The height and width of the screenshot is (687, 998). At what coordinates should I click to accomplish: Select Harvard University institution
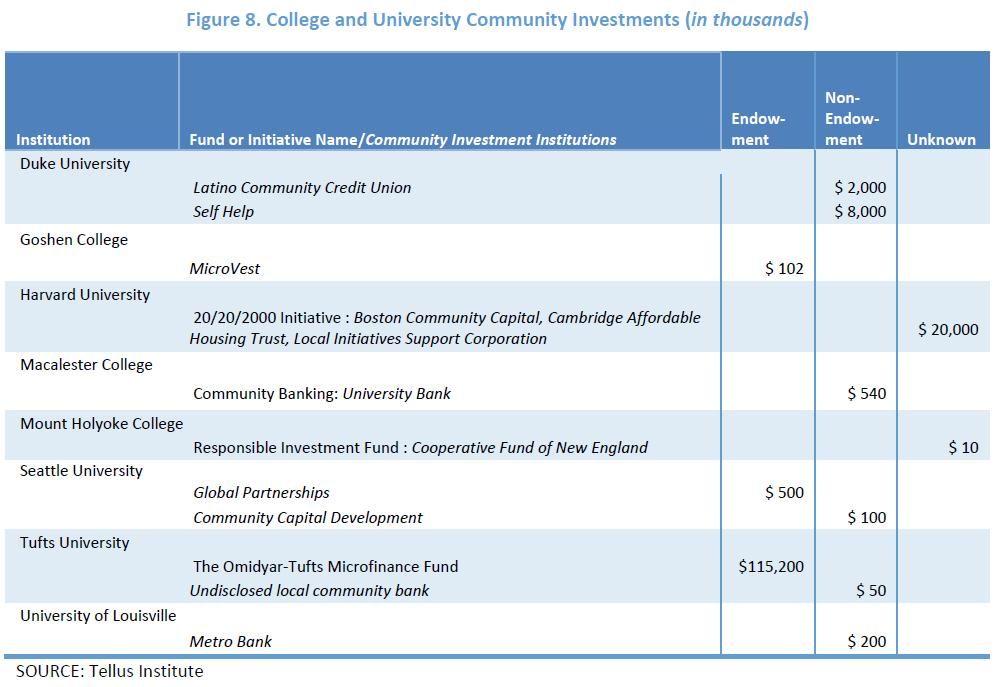[x=85, y=295]
